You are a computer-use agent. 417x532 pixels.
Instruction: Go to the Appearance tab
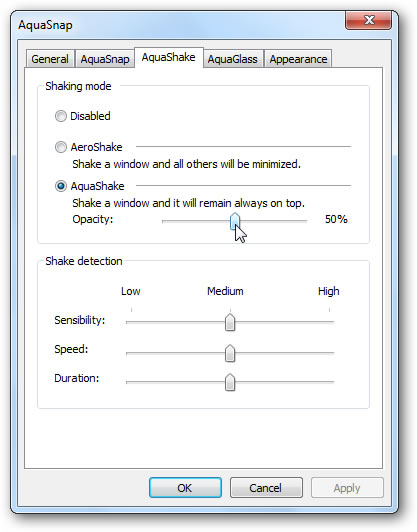click(298, 59)
